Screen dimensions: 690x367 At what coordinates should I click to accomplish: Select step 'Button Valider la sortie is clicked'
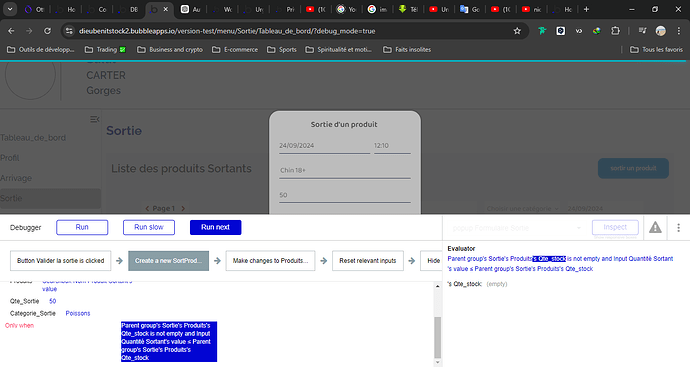61,261
